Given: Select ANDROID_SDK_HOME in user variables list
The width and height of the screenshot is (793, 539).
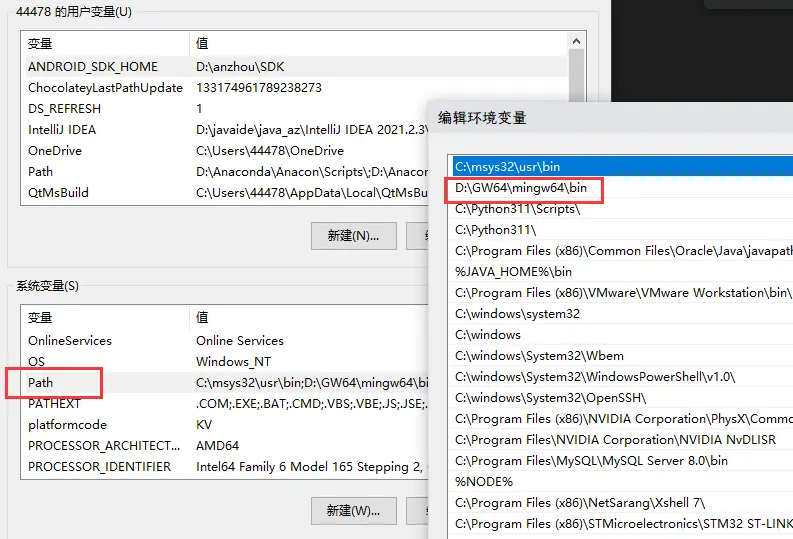Looking at the screenshot, I should [93, 66].
